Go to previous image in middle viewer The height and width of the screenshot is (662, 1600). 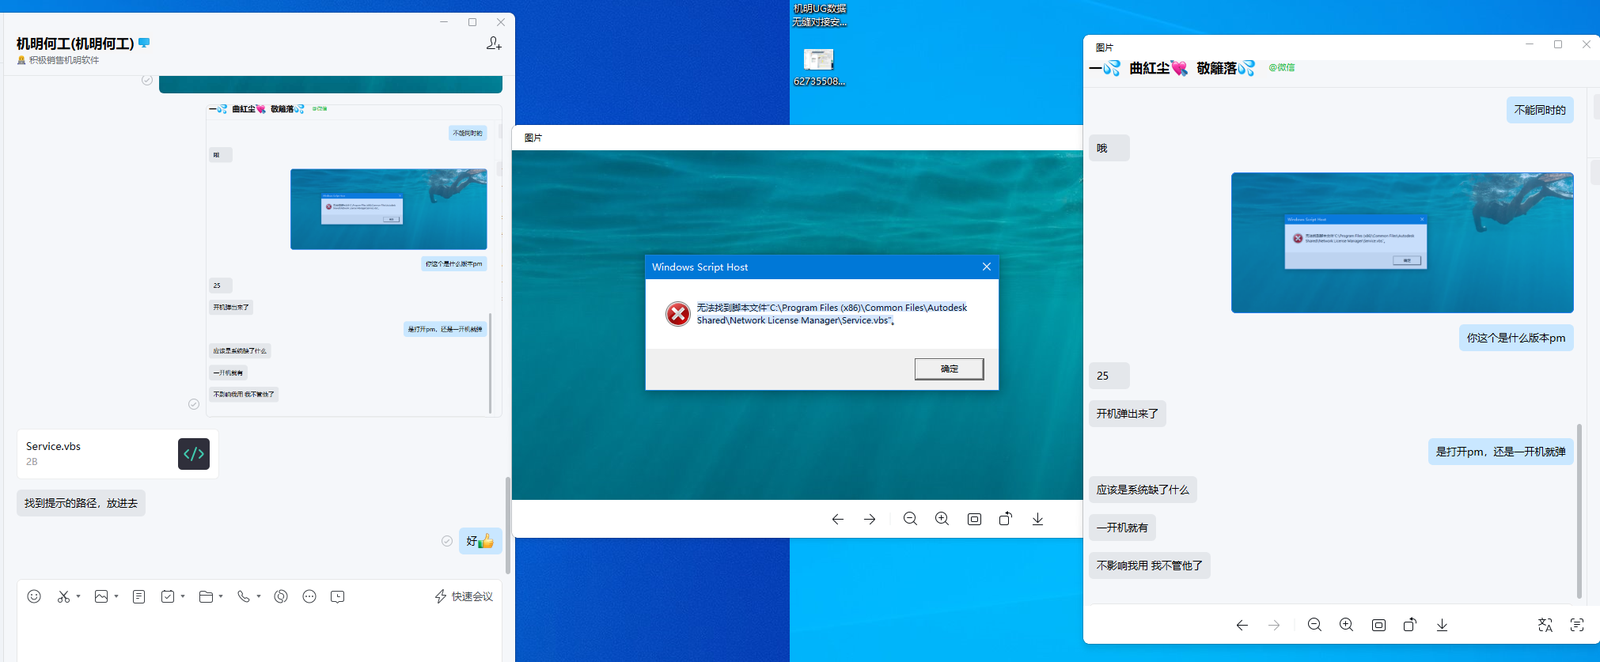[838, 519]
